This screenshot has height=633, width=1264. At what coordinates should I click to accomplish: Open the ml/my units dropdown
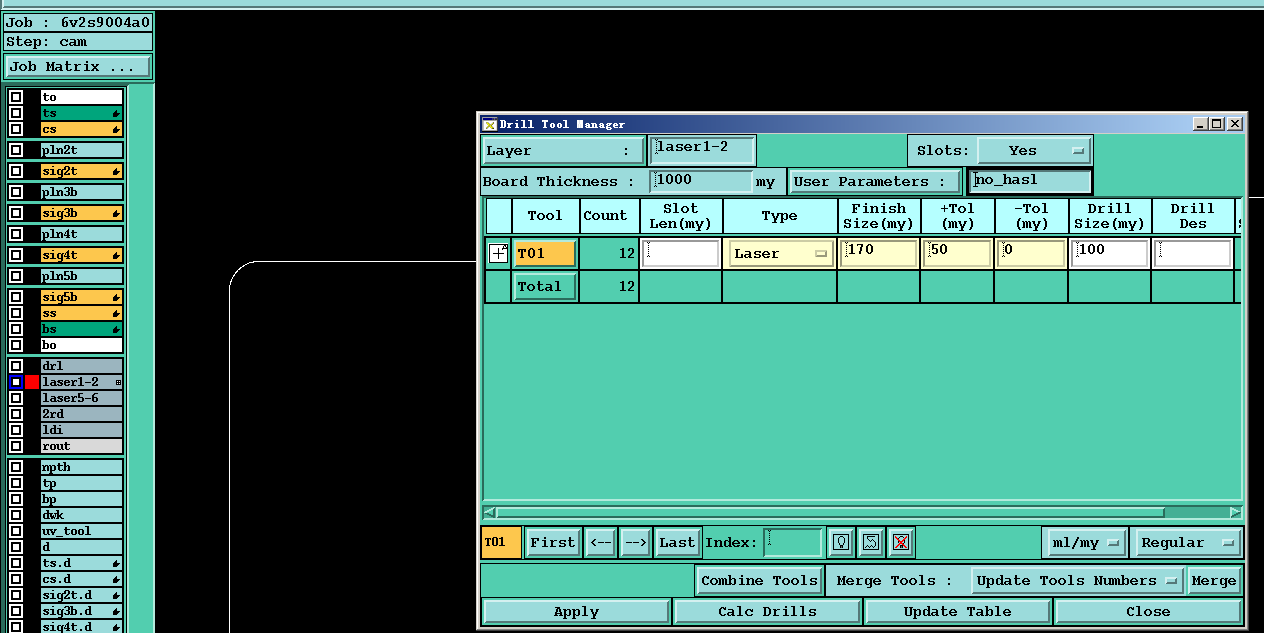[x=1084, y=543]
